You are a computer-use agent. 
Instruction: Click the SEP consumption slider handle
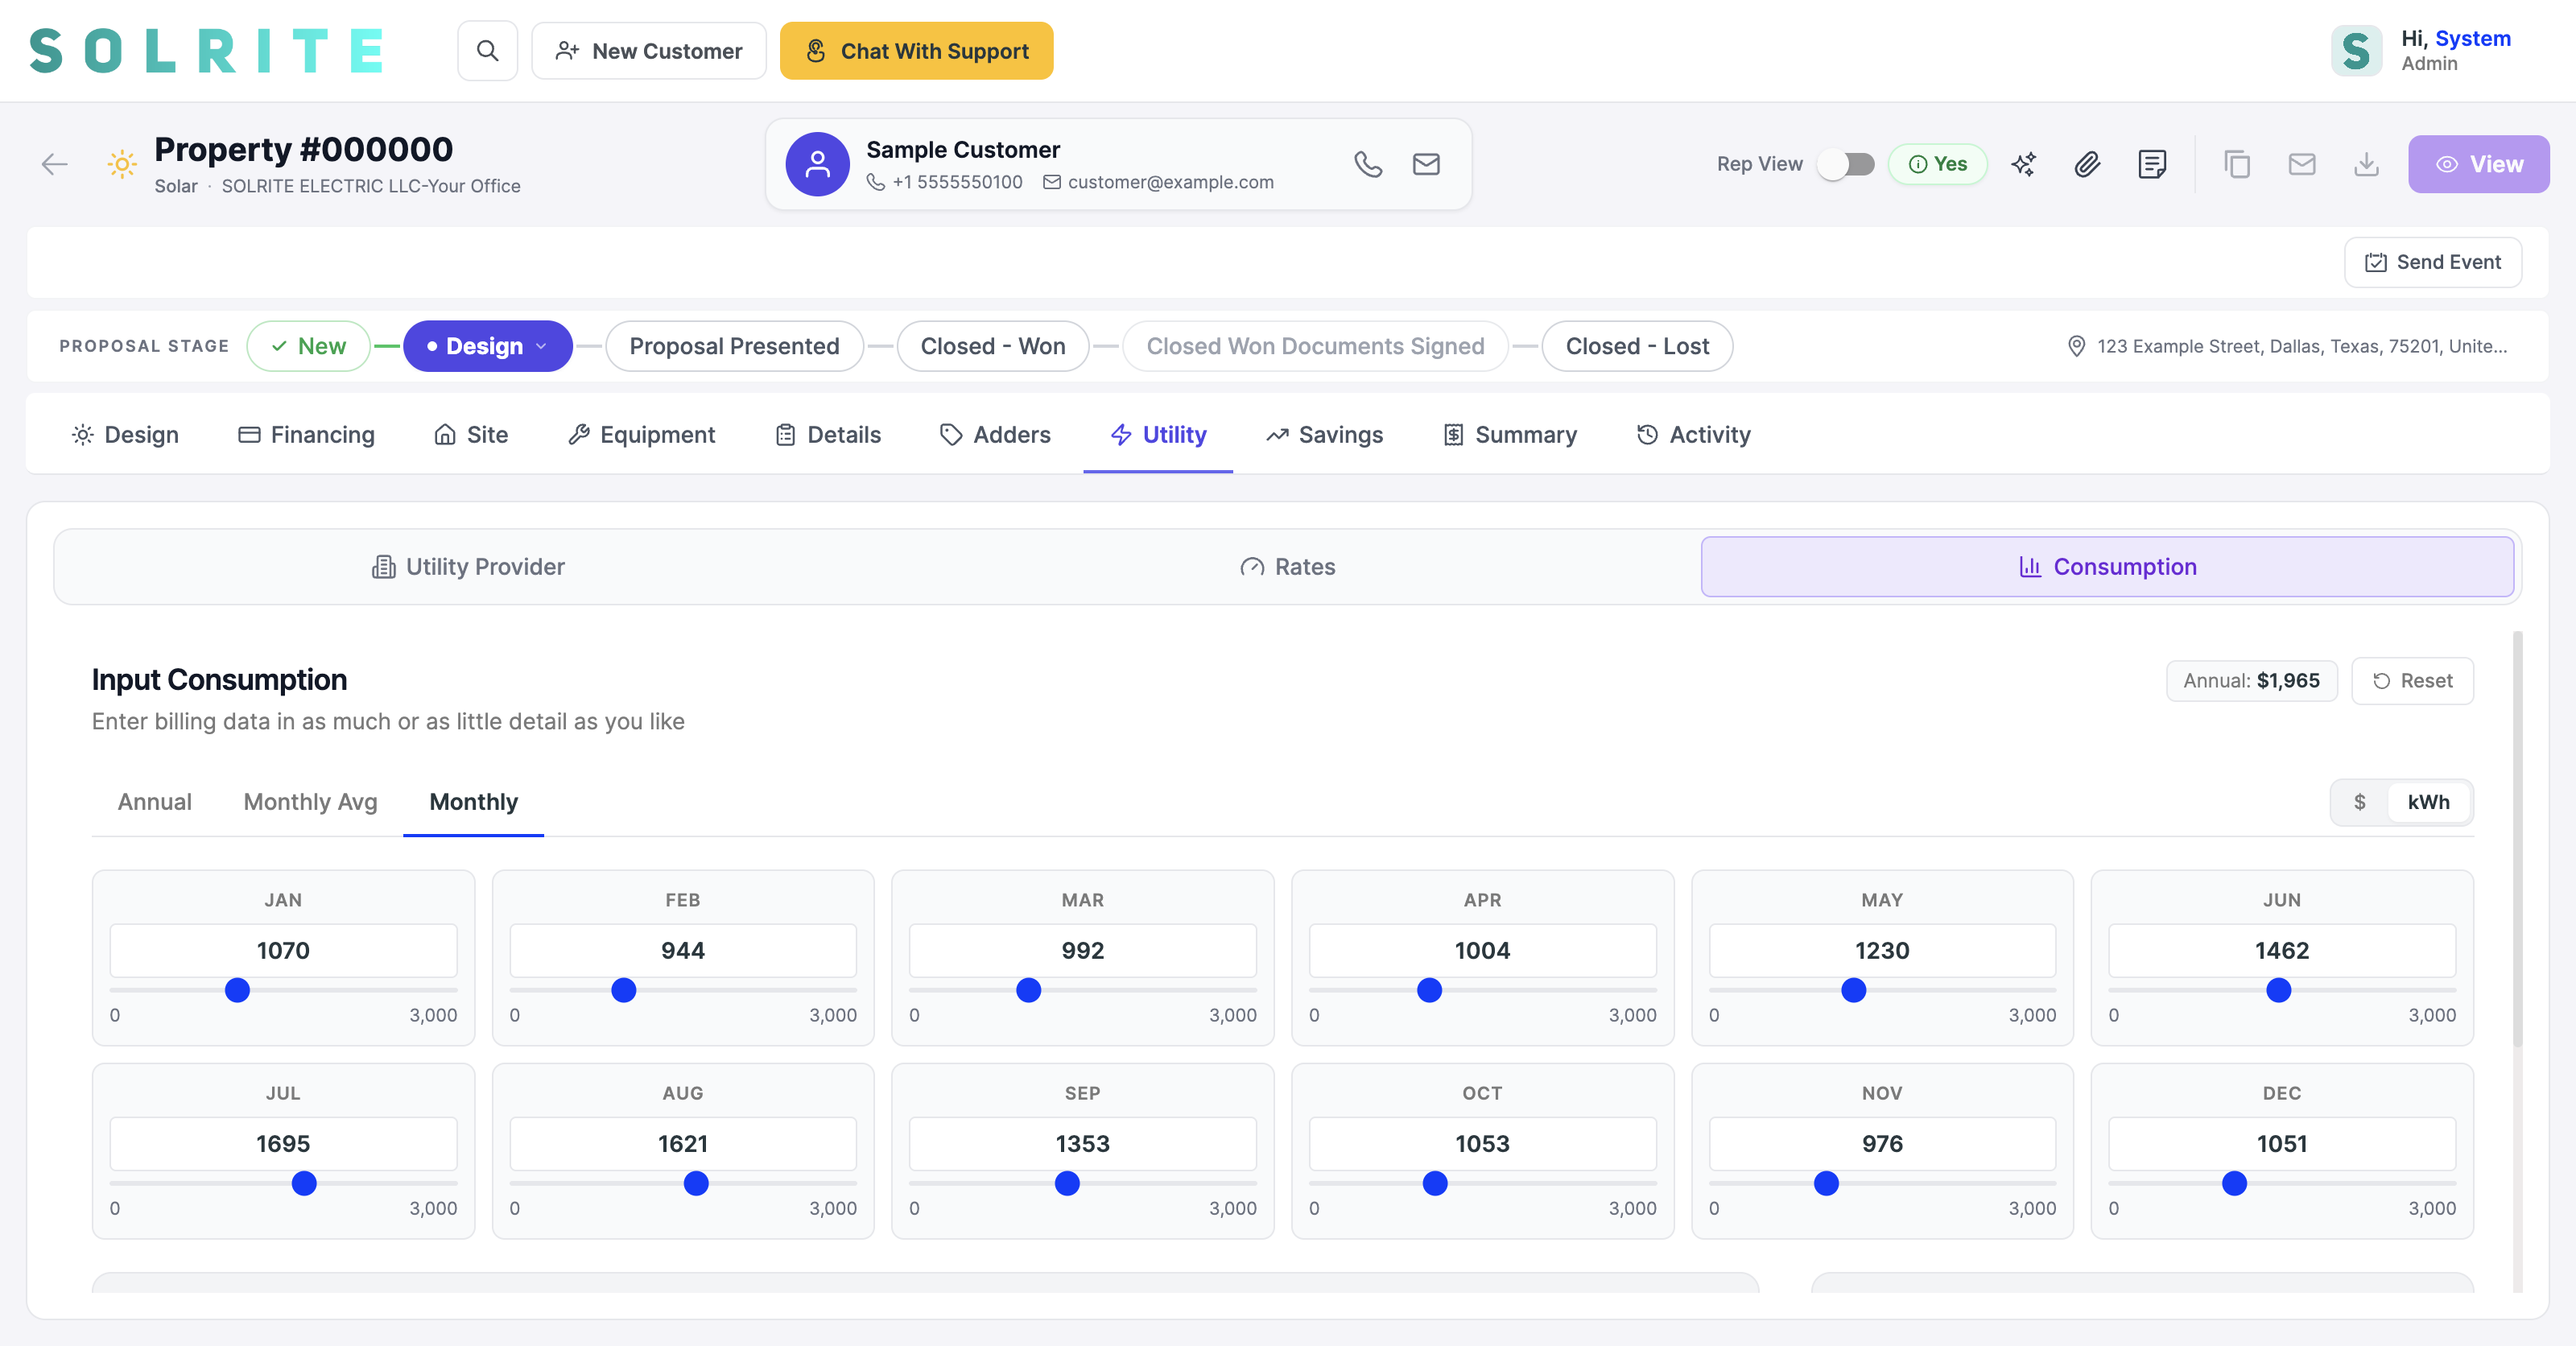point(1067,1183)
